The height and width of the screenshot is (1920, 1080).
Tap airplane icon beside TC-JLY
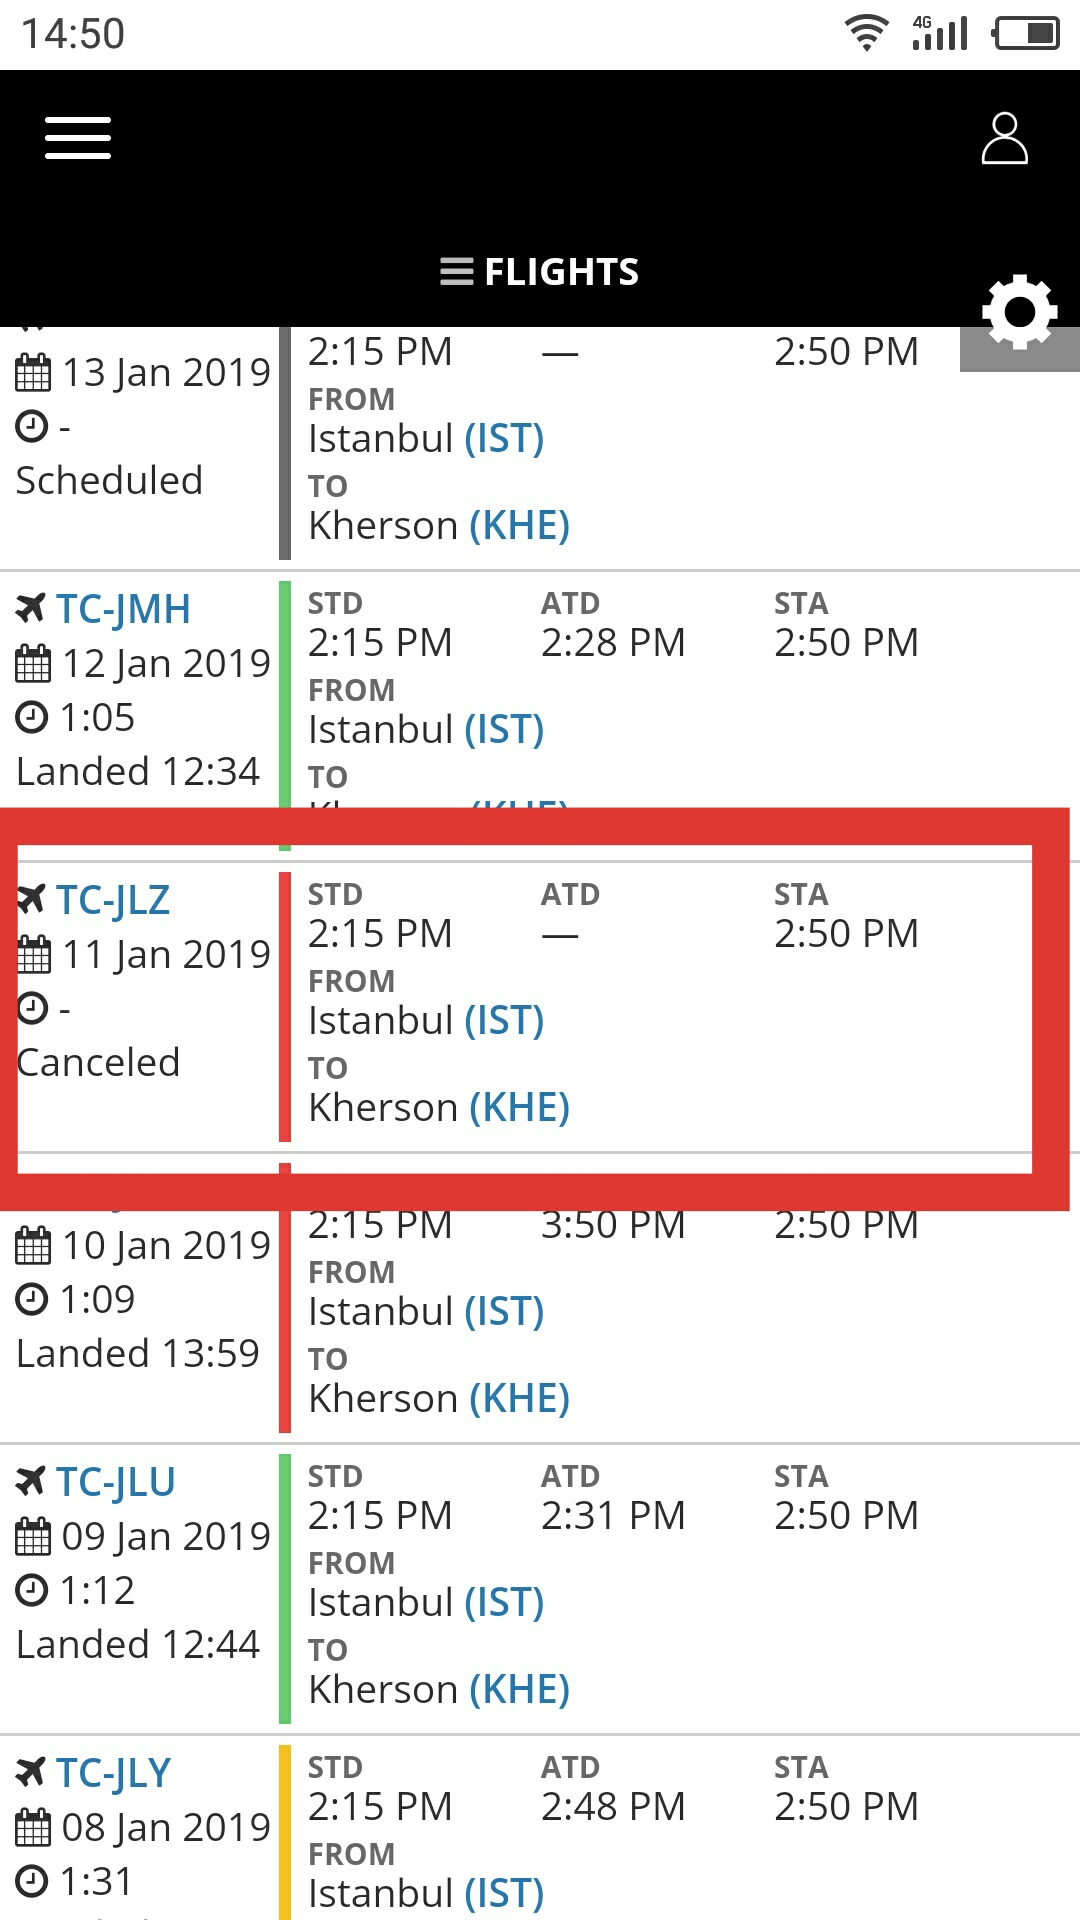[x=31, y=1771]
